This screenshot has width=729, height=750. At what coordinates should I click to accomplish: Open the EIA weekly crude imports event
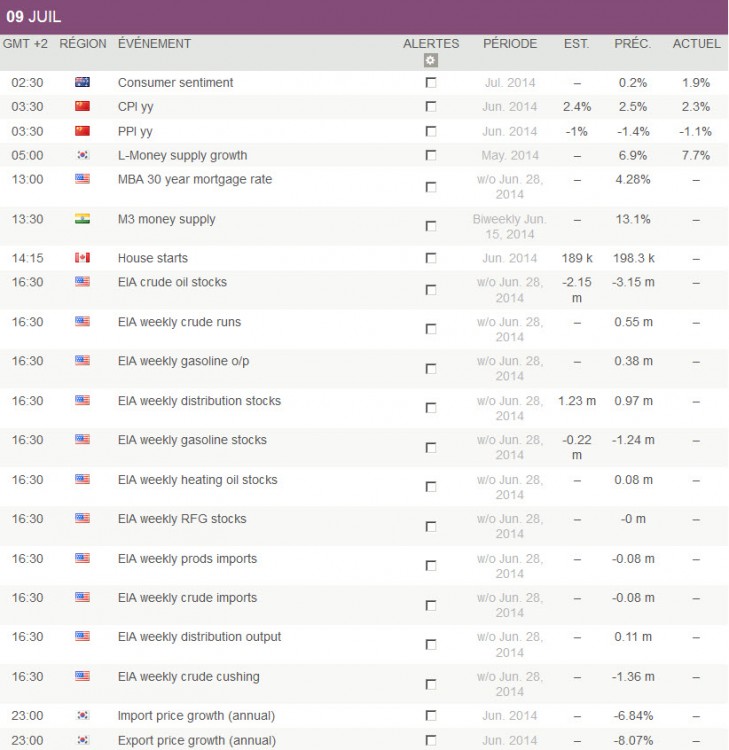point(187,598)
